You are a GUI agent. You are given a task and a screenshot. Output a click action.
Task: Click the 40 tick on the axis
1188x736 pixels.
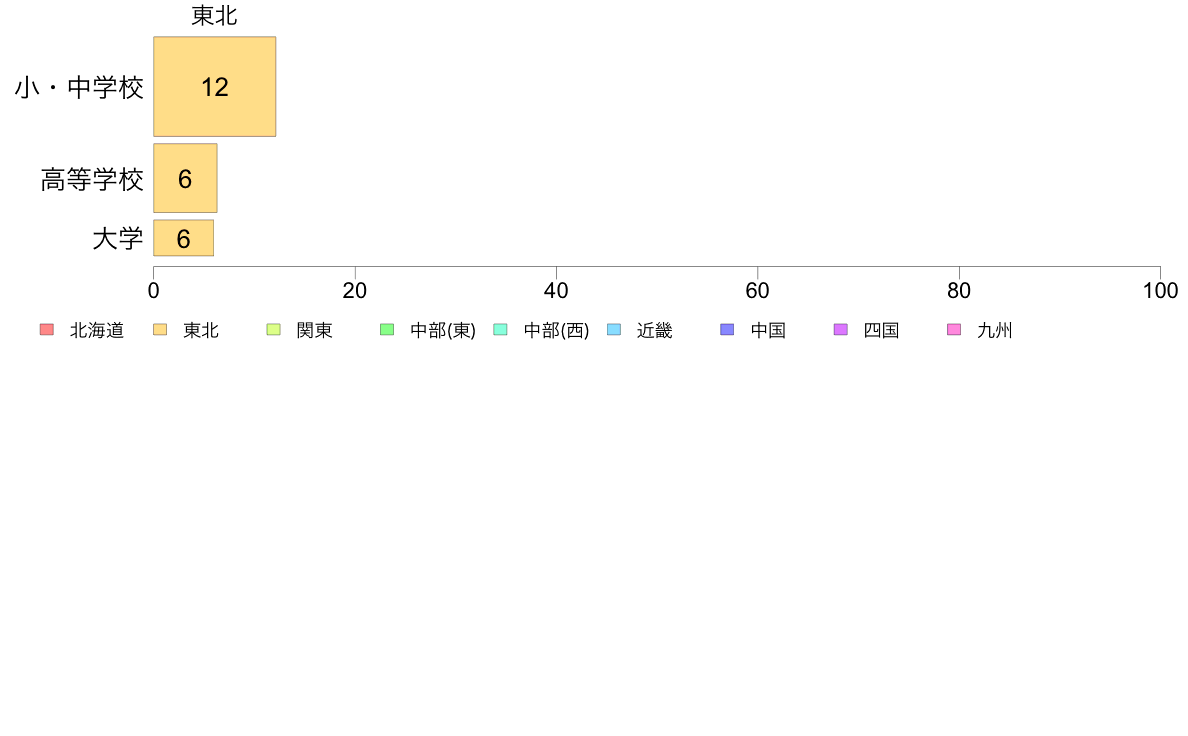[x=556, y=290]
